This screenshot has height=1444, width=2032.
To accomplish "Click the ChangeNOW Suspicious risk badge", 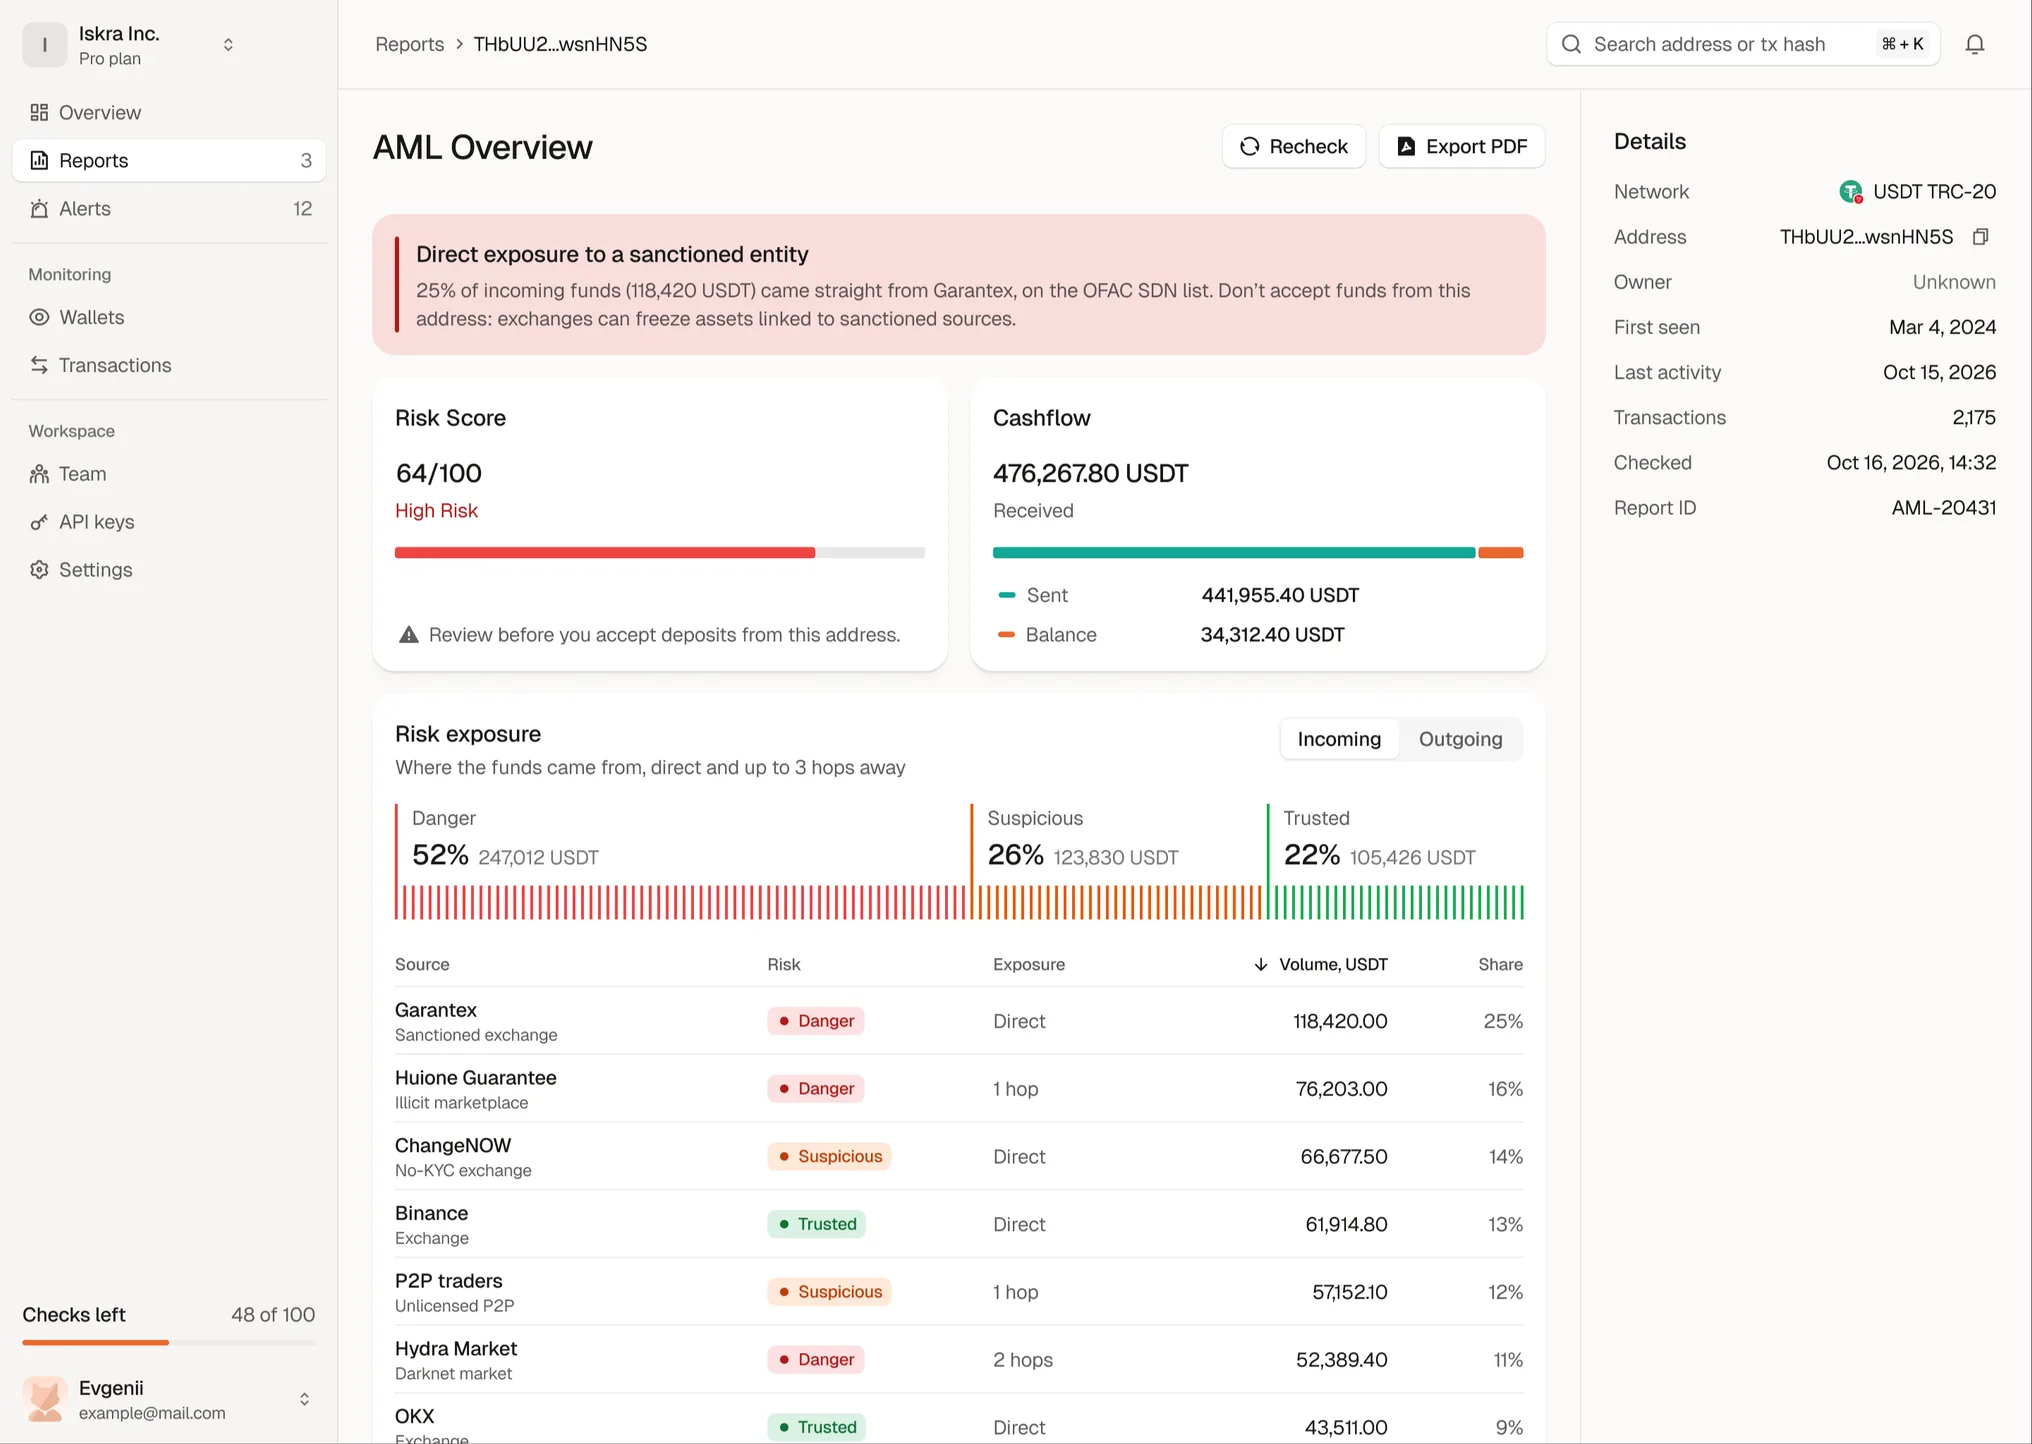I will pyautogui.click(x=829, y=1156).
